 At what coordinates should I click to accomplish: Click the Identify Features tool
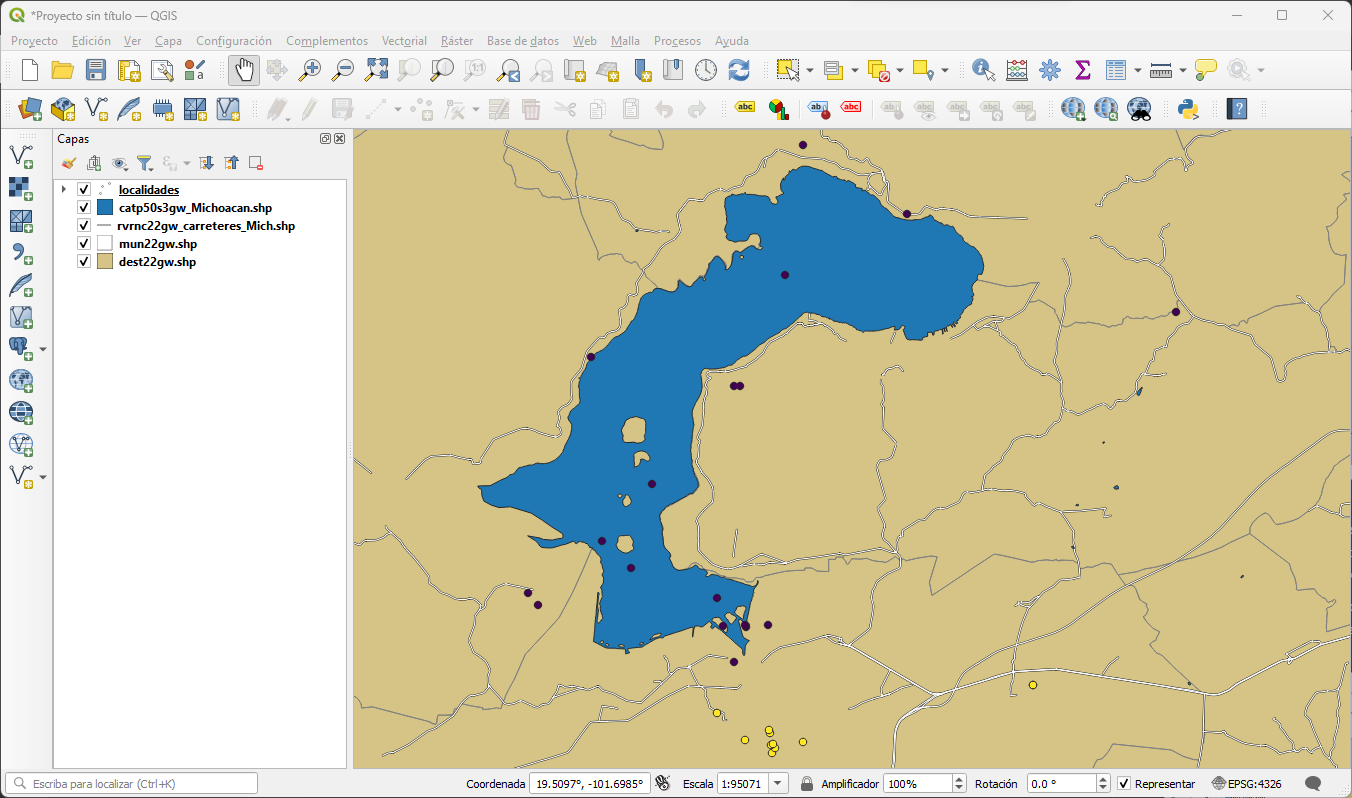(x=984, y=70)
